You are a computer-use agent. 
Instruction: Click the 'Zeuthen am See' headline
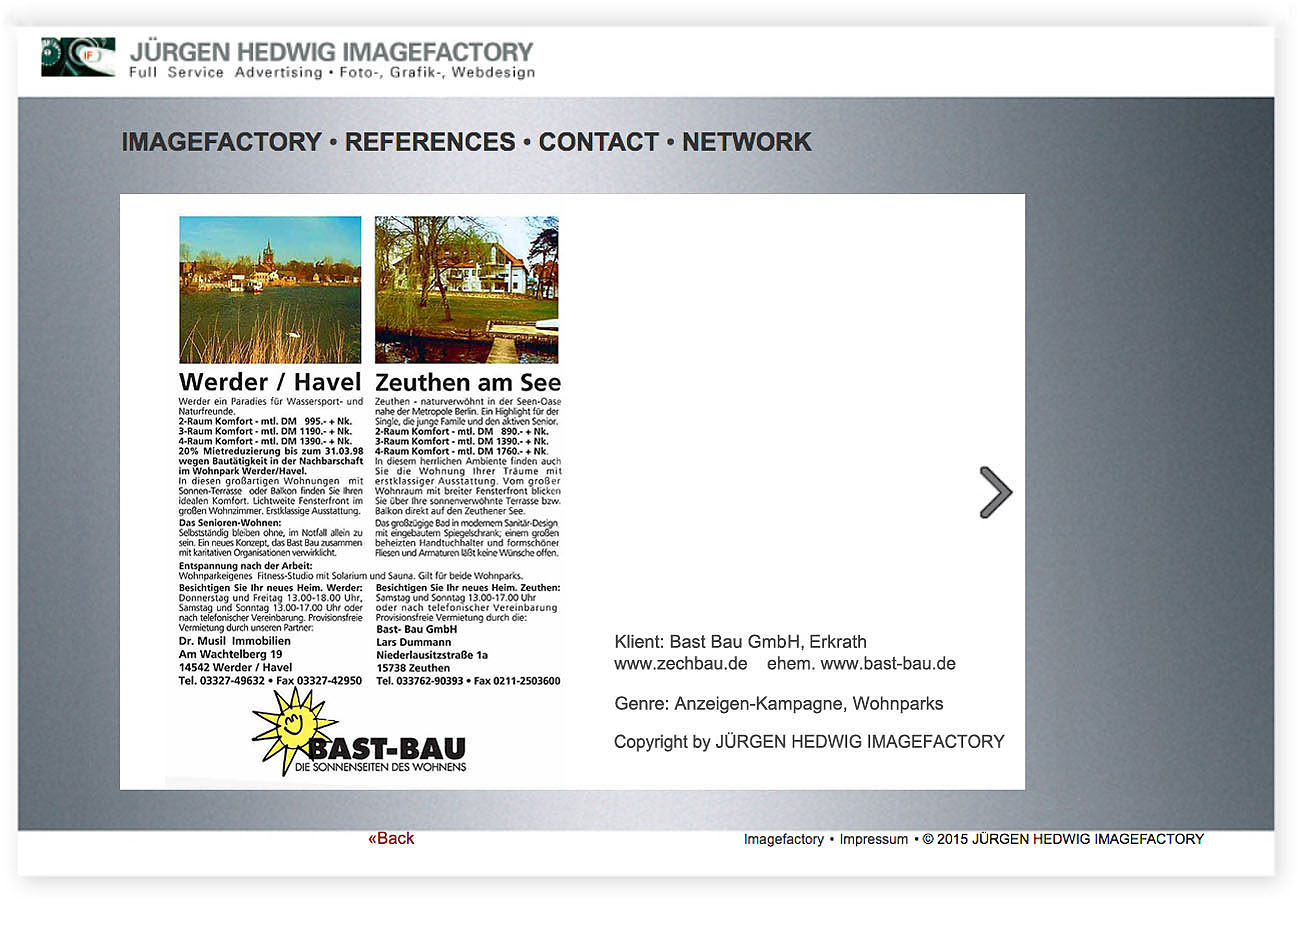467,382
